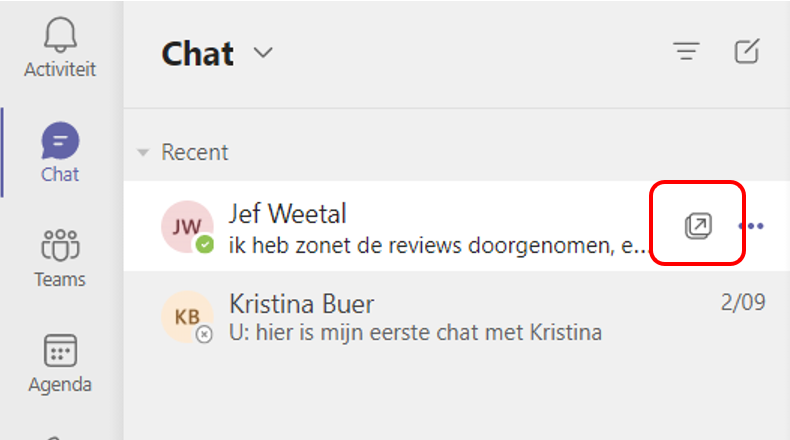Click the Chat header title

tap(198, 53)
